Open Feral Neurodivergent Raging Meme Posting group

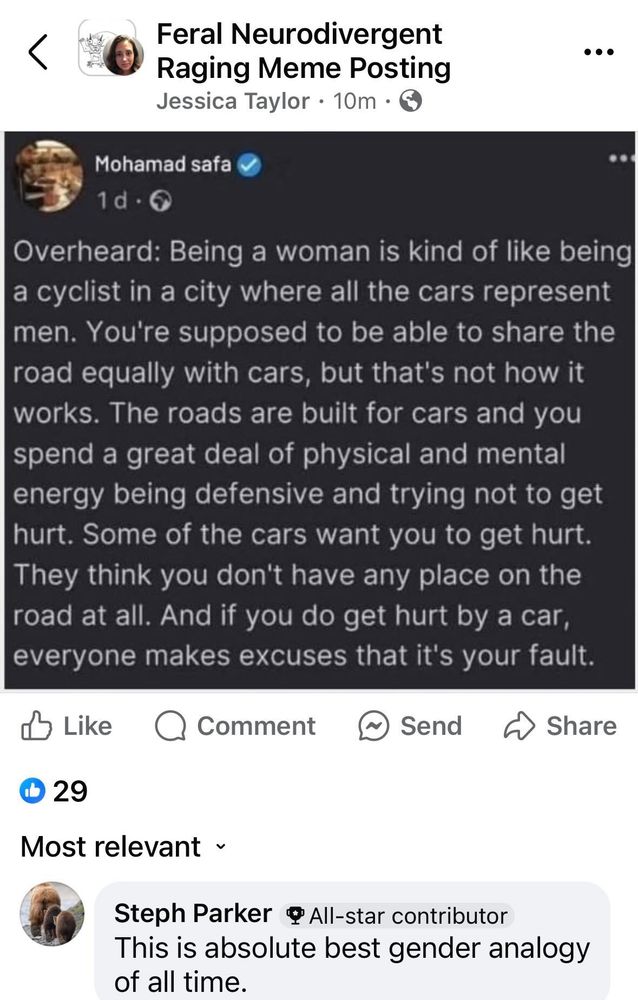304,50
